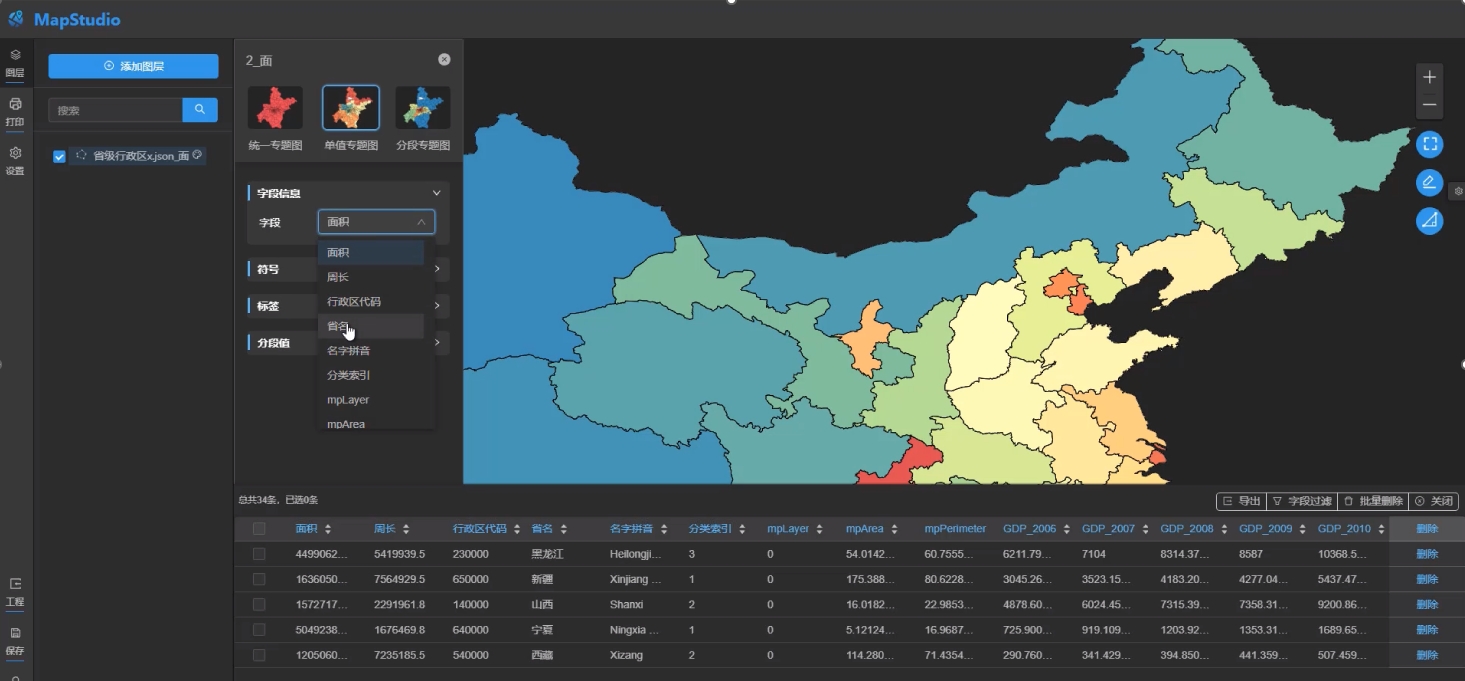
Task: Click 删除 link in 黑龙江 row
Action: (1427, 554)
